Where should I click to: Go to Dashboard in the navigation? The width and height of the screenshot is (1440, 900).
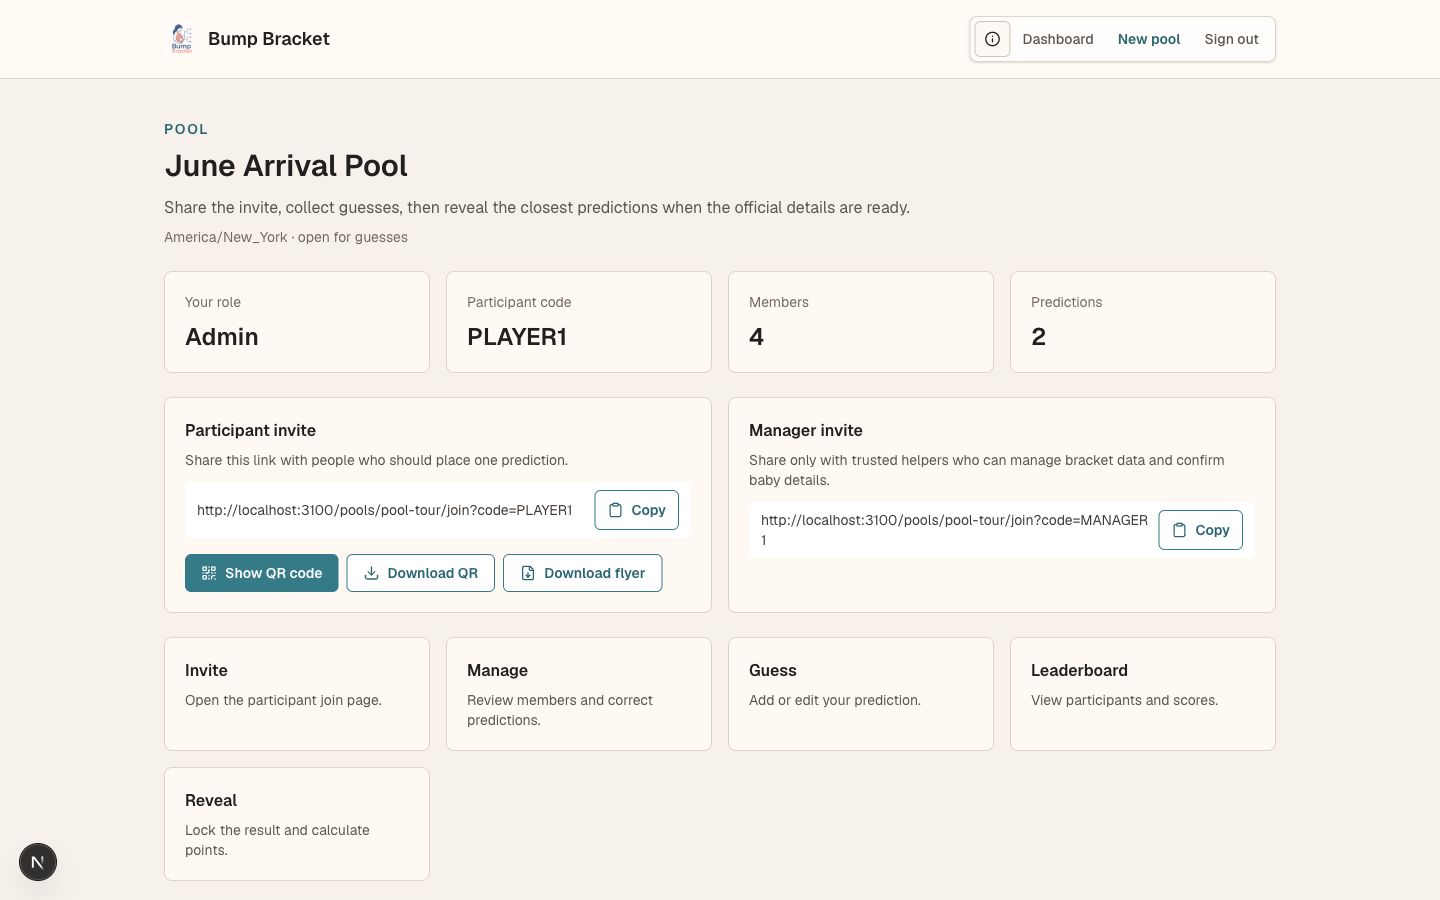(1058, 39)
